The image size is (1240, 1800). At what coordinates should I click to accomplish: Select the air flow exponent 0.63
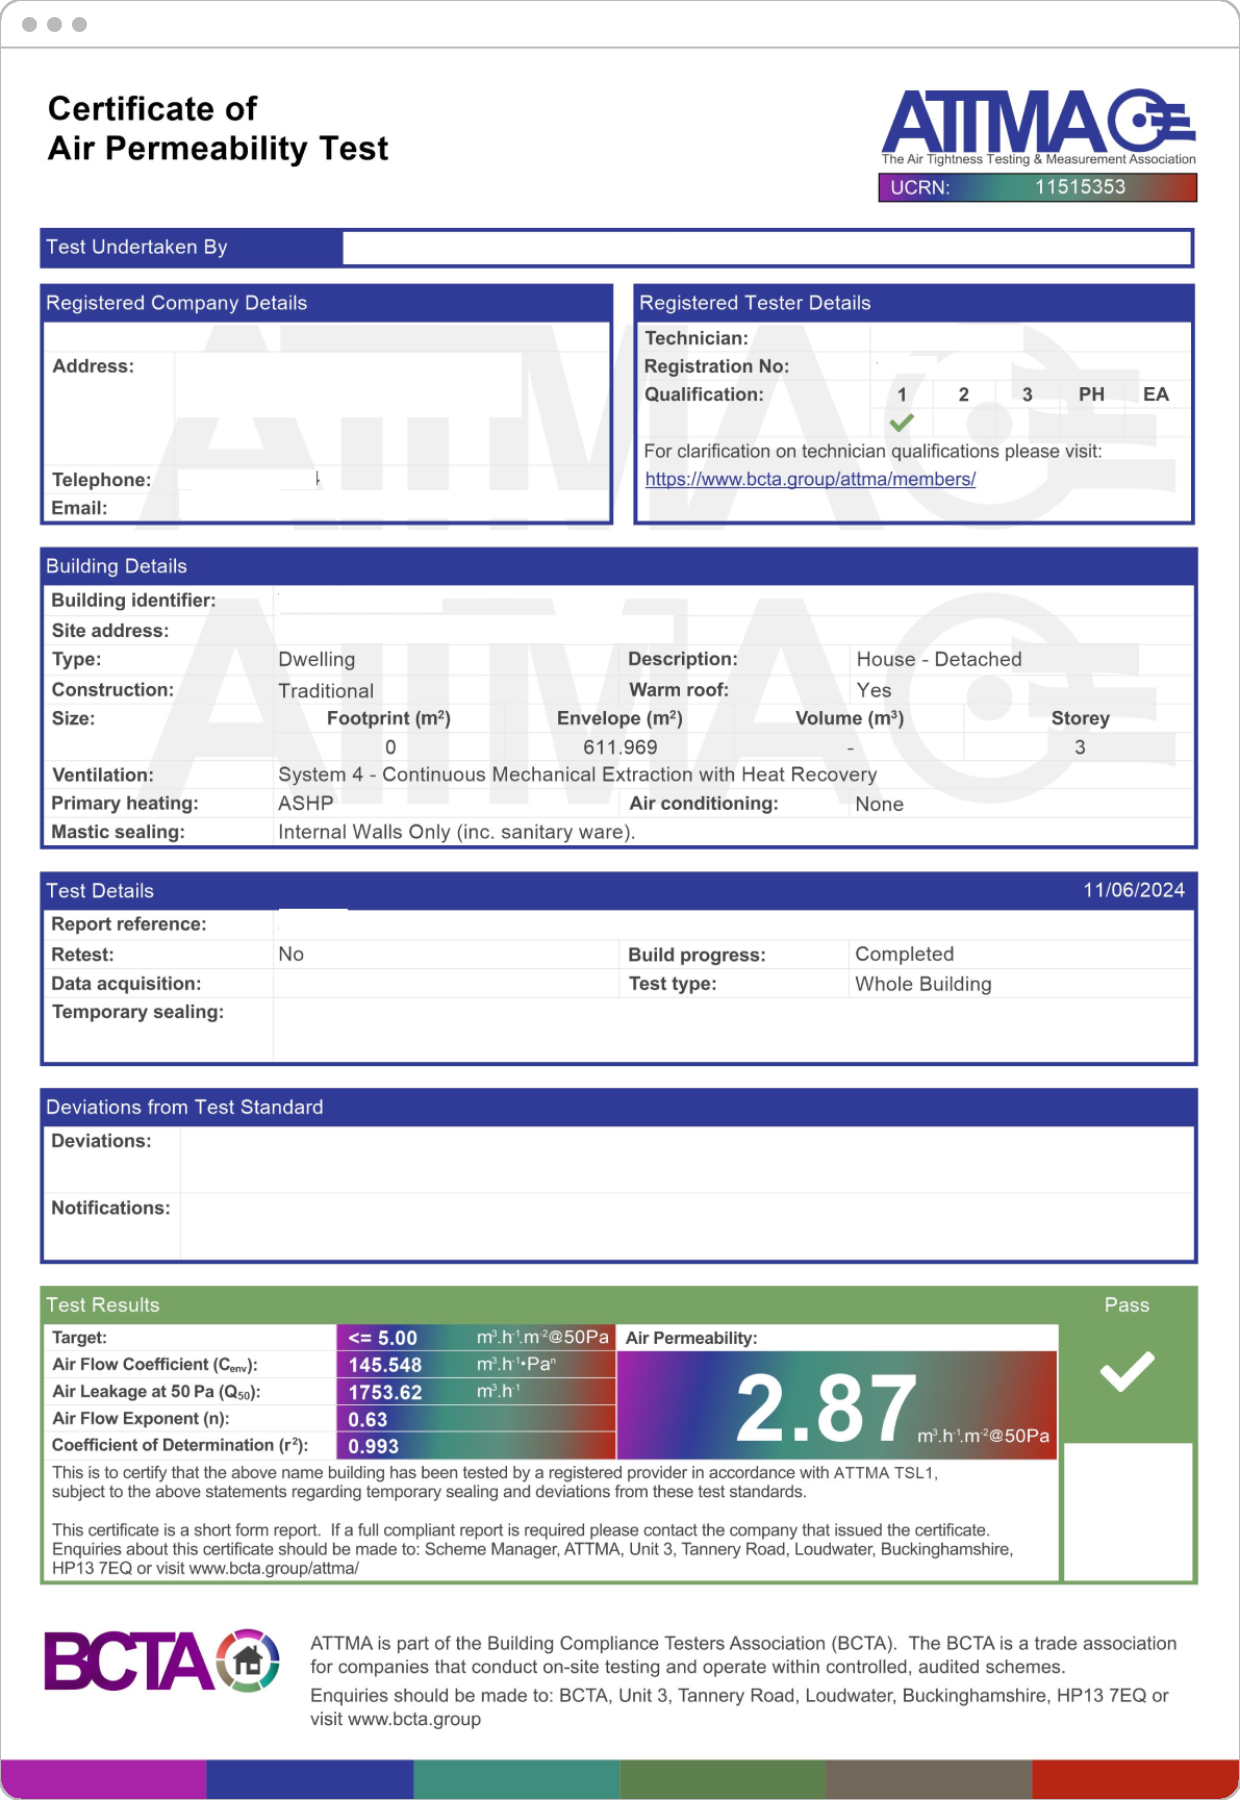click(367, 1419)
